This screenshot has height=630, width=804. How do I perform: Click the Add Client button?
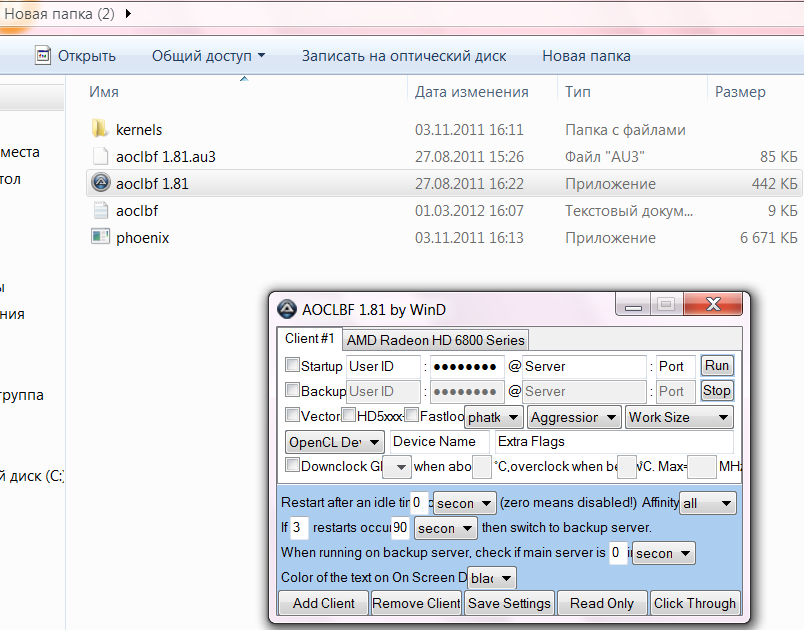click(324, 603)
